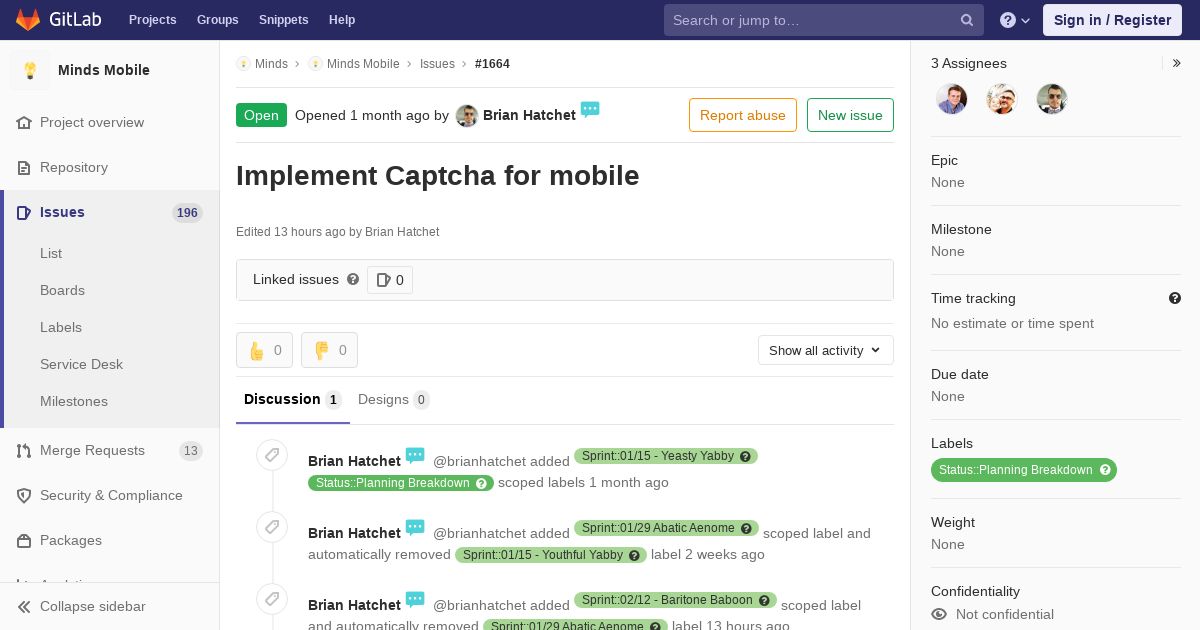Click the search magnifier icon
Screen dimensions: 1200x630
tap(967, 20)
